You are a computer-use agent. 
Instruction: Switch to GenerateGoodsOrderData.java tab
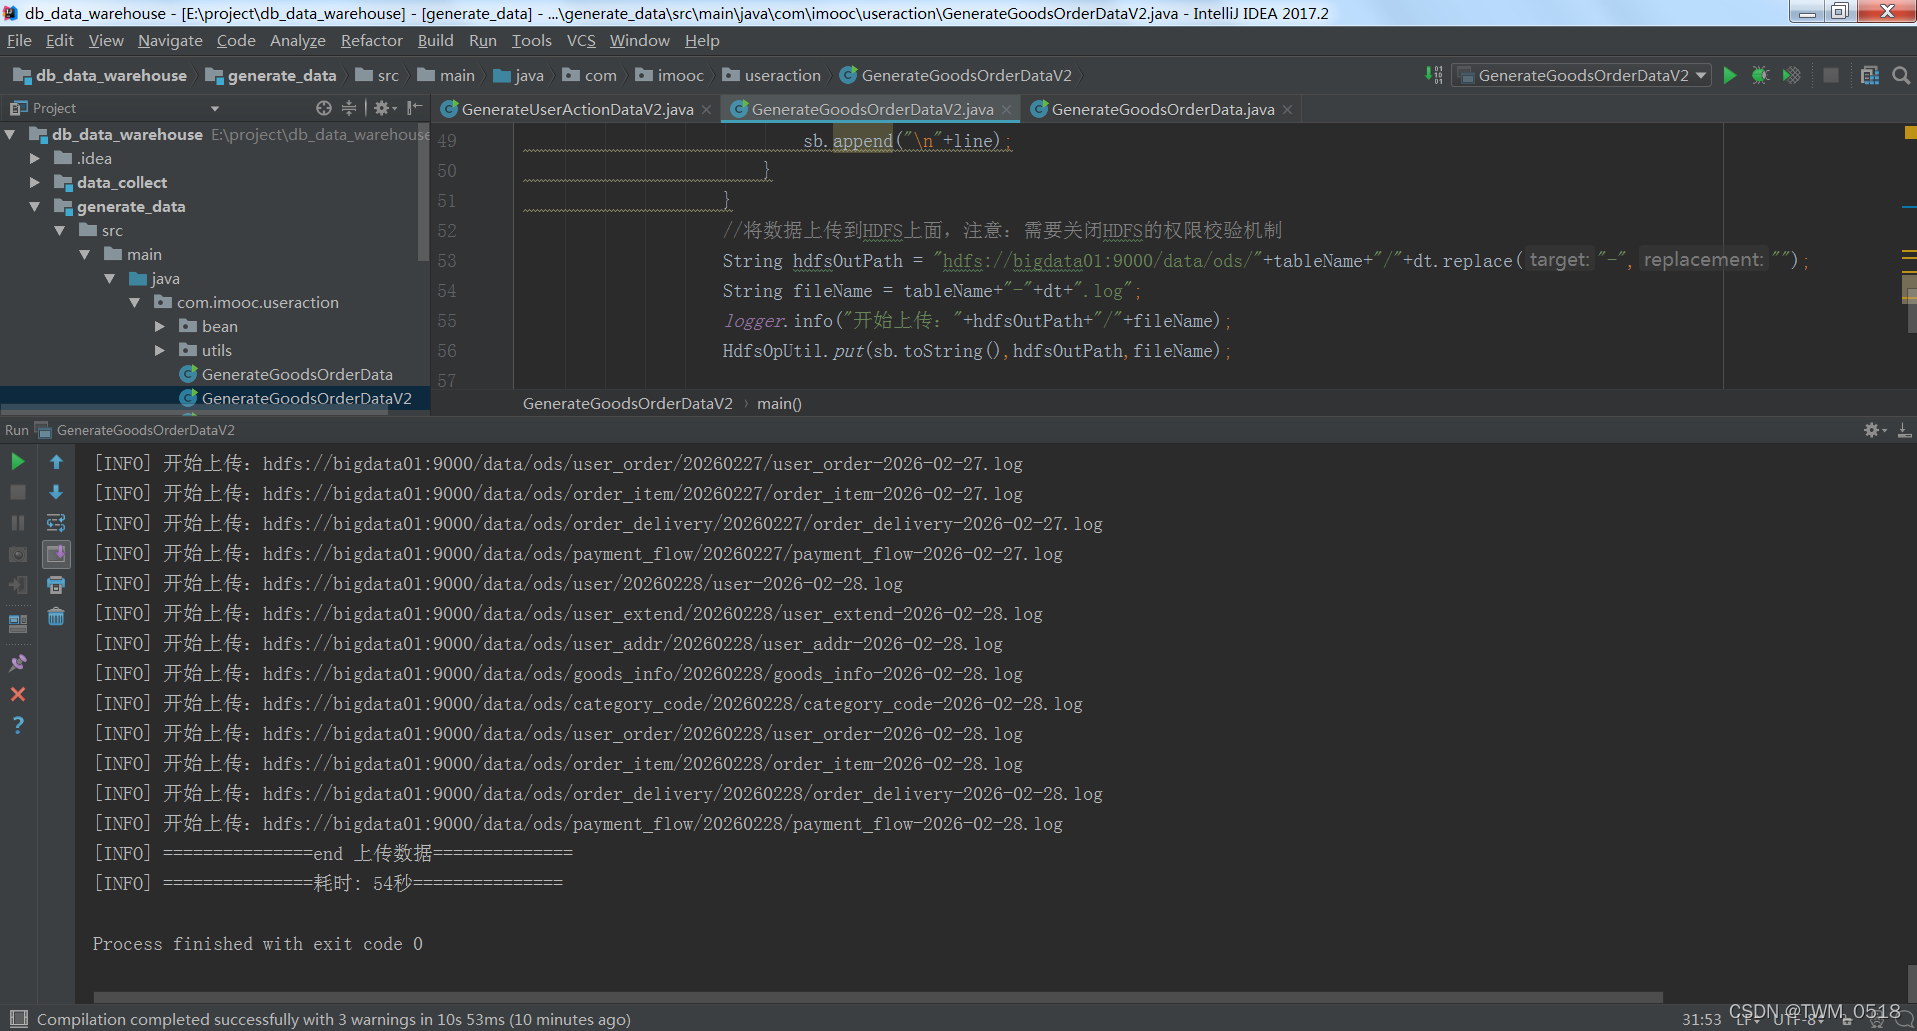point(1162,109)
